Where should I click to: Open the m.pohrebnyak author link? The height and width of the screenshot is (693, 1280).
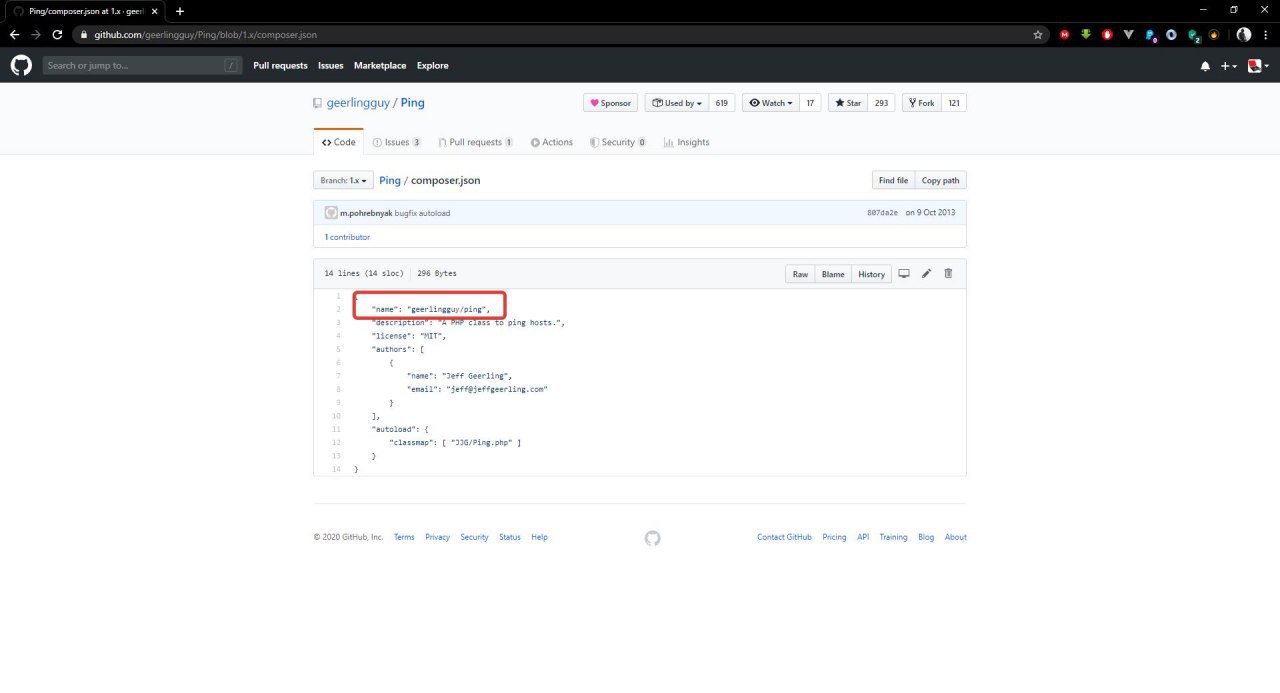[x=366, y=213]
